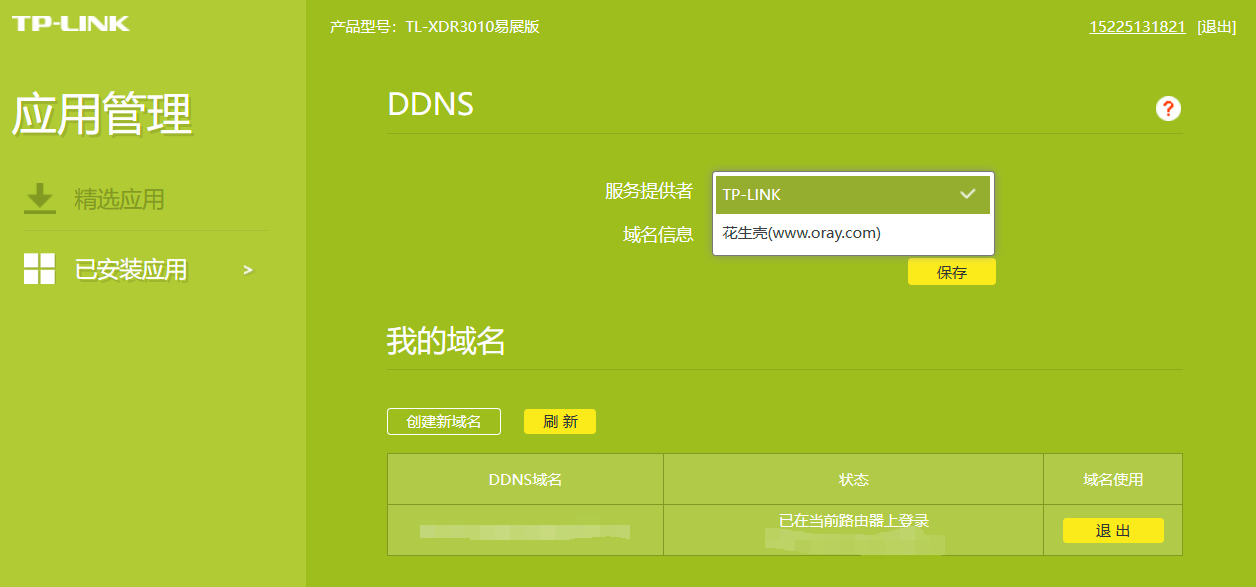
Task: Click the TP-LINK logo
Action: (71, 23)
